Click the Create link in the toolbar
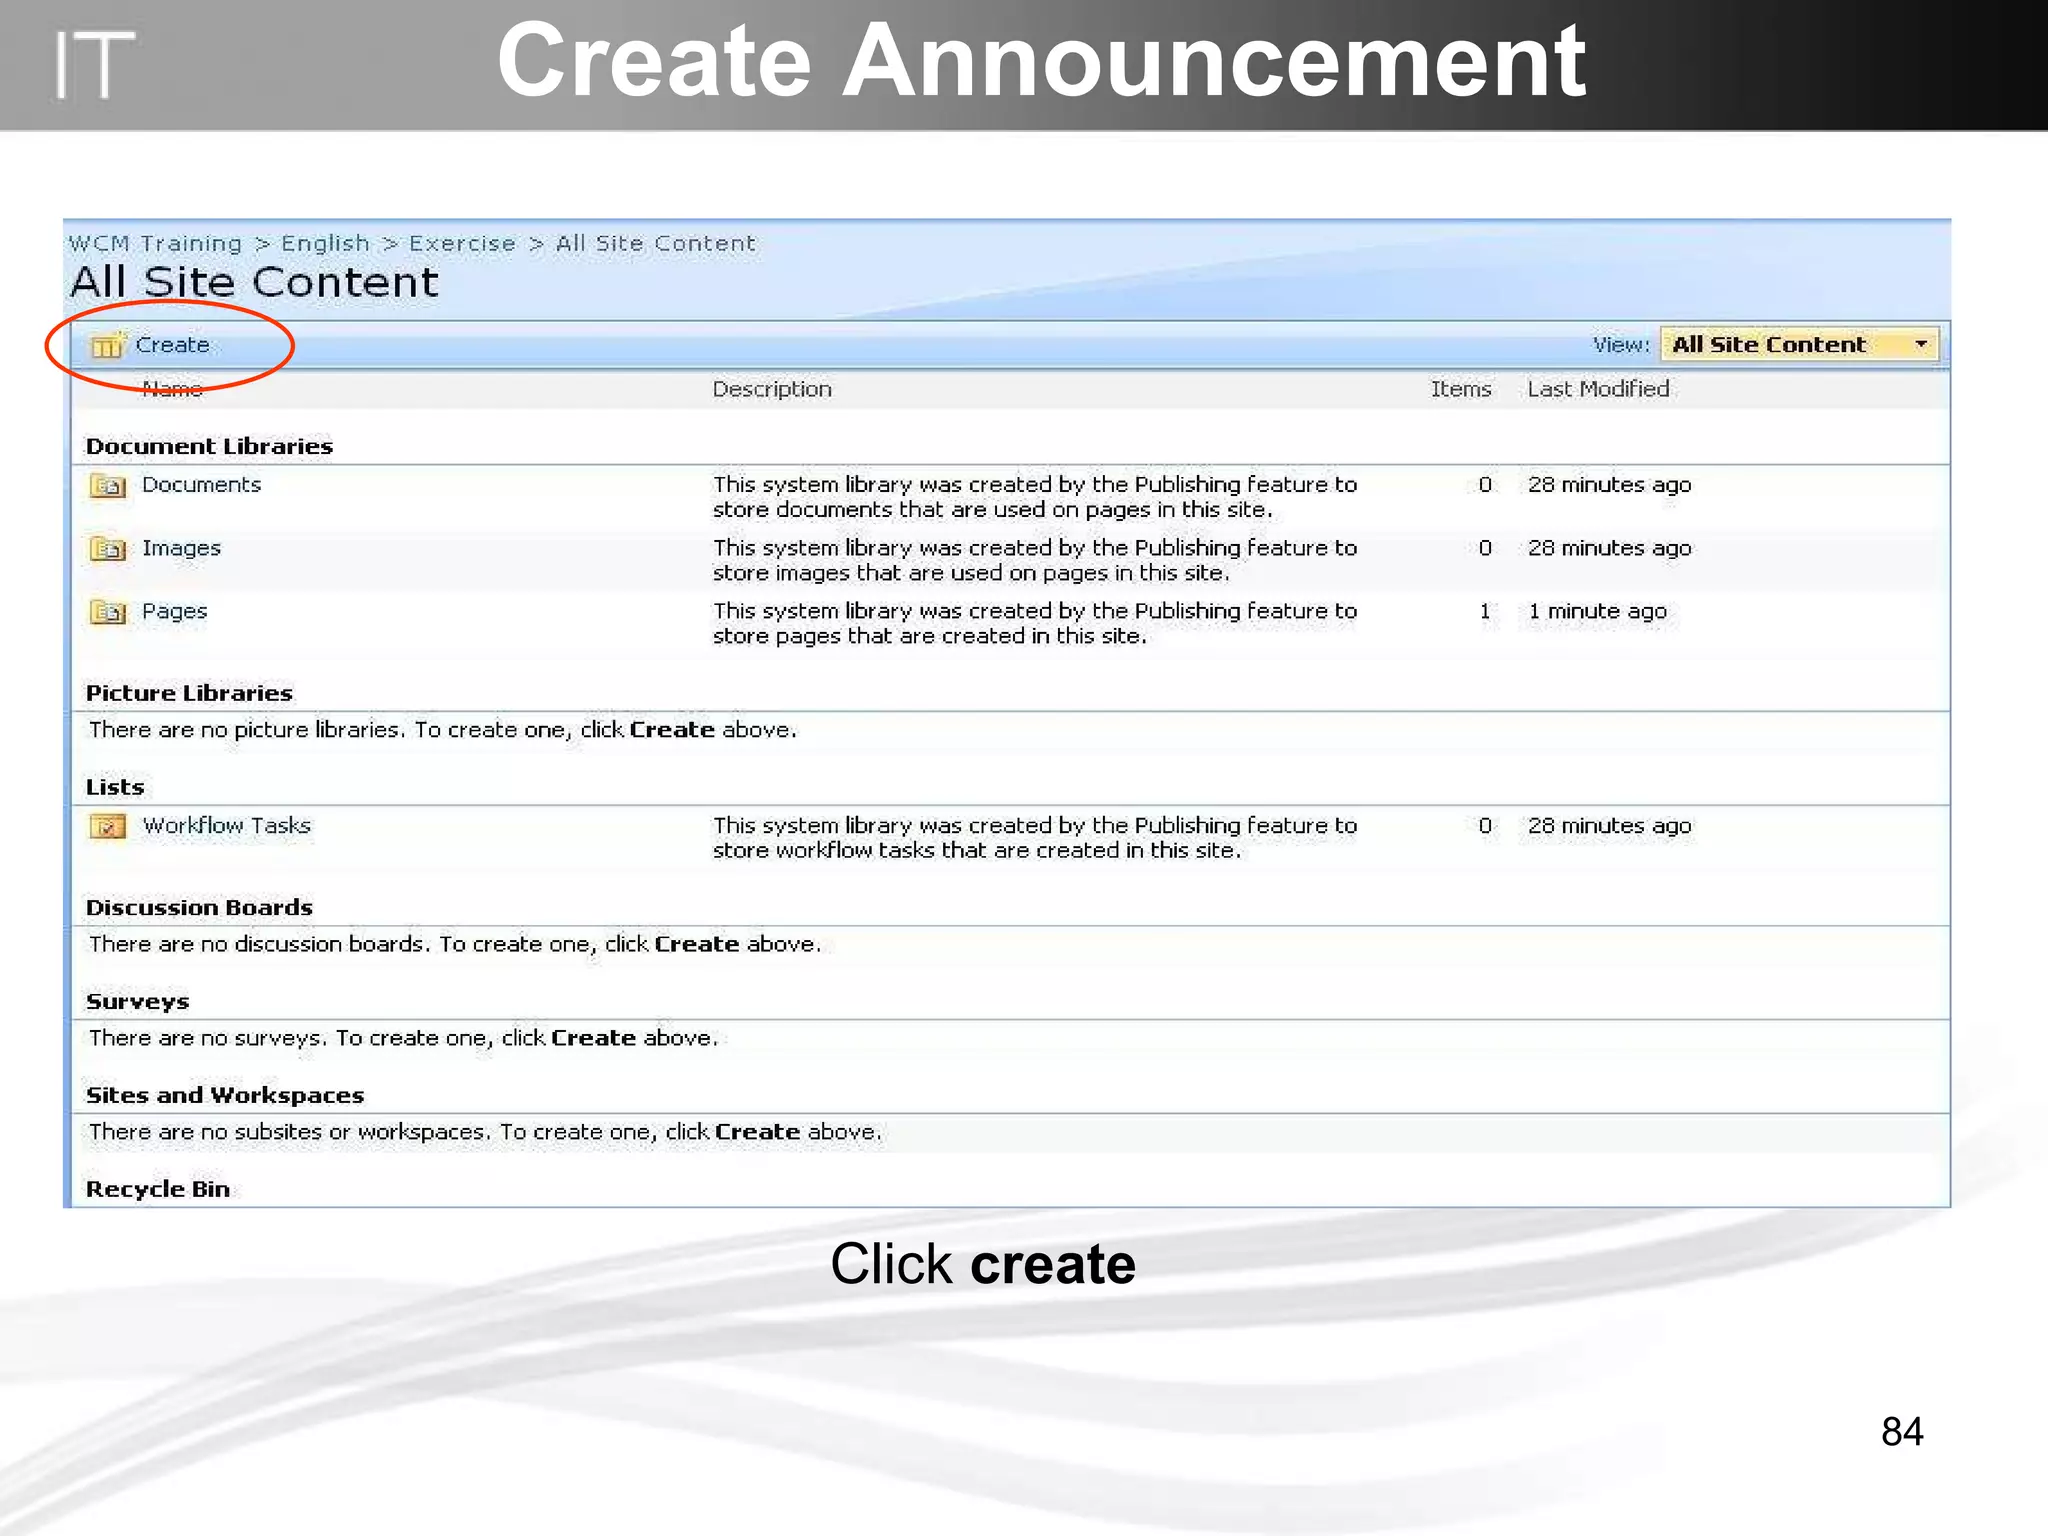This screenshot has height=1536, width=2048. pos(172,345)
